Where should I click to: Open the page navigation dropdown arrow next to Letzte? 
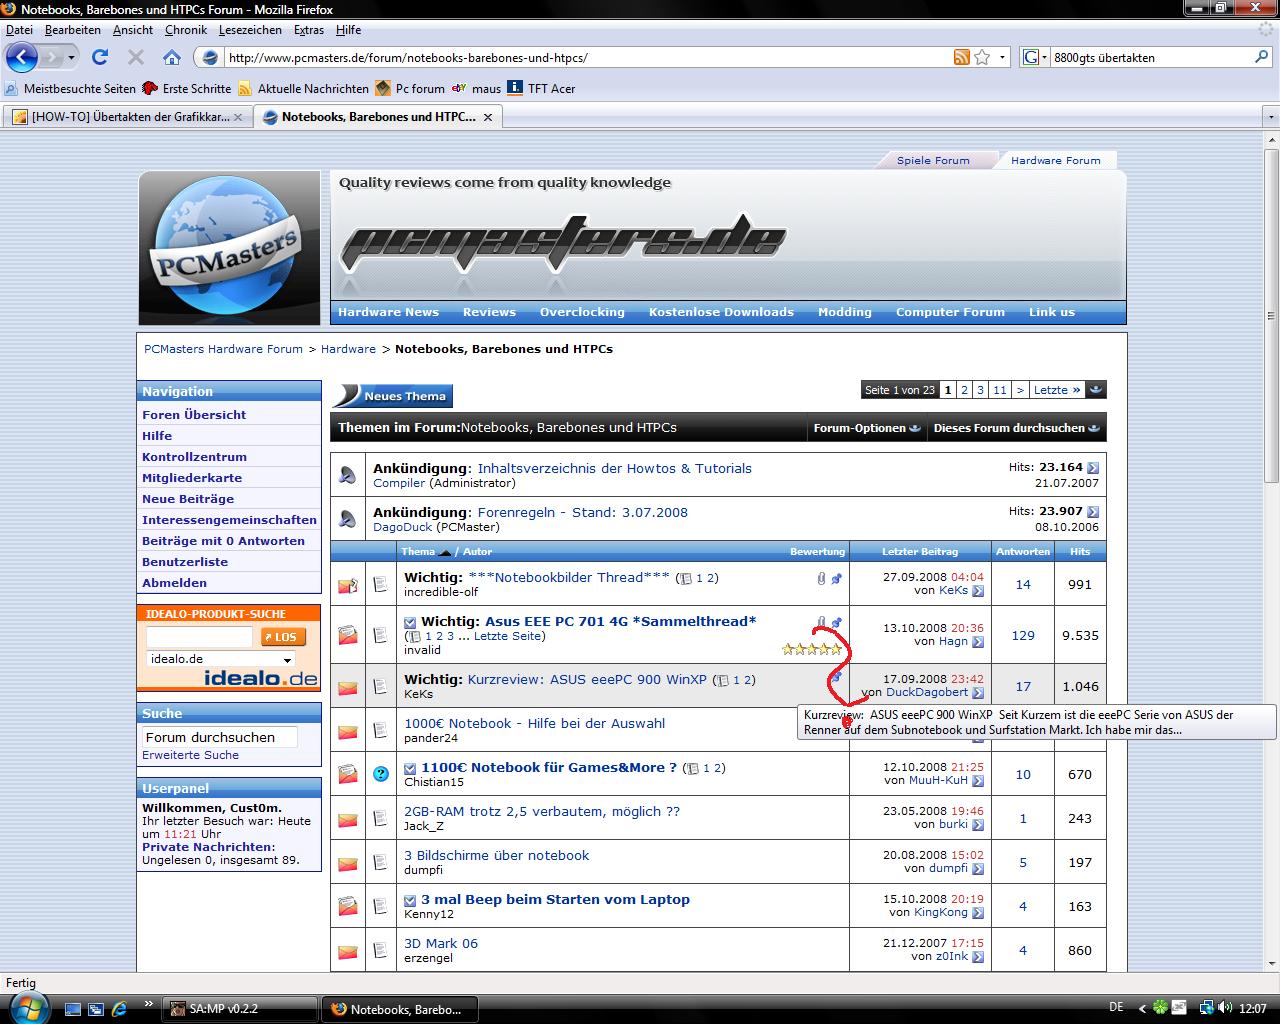pos(1096,390)
